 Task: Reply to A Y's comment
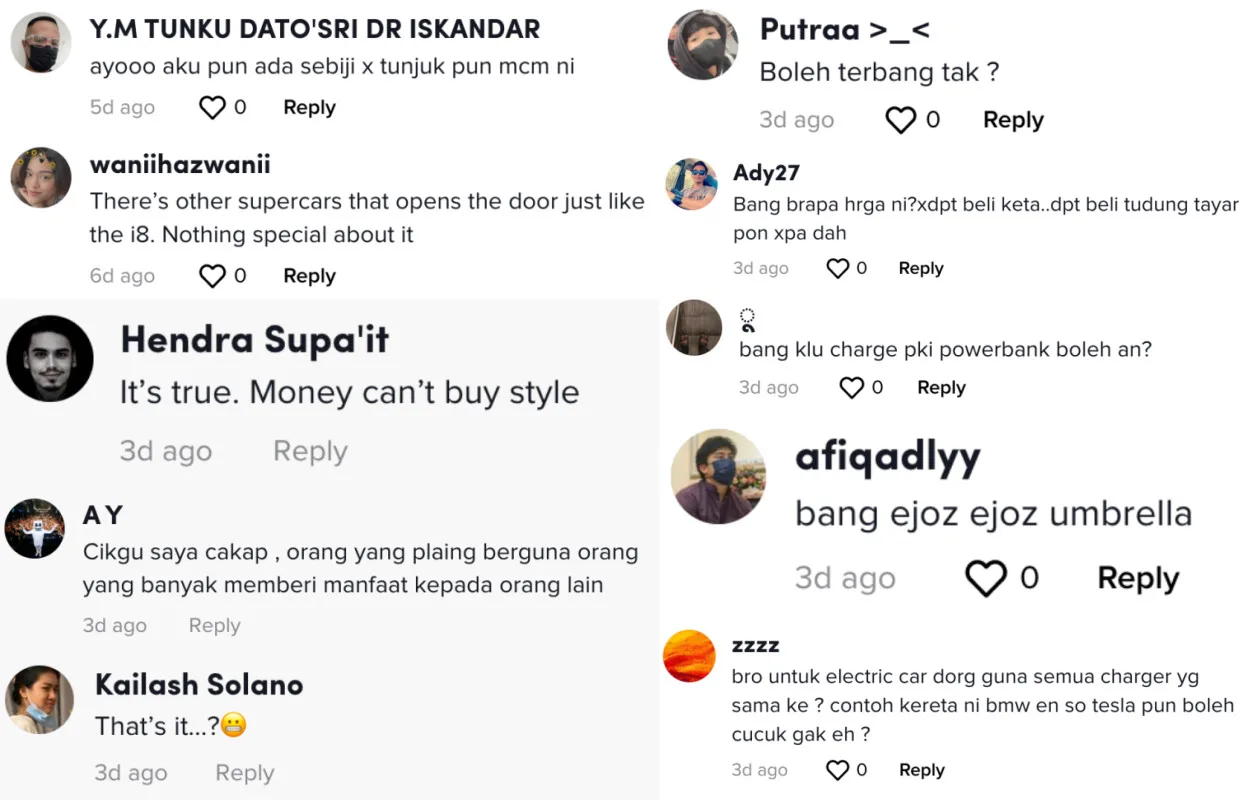(x=215, y=626)
